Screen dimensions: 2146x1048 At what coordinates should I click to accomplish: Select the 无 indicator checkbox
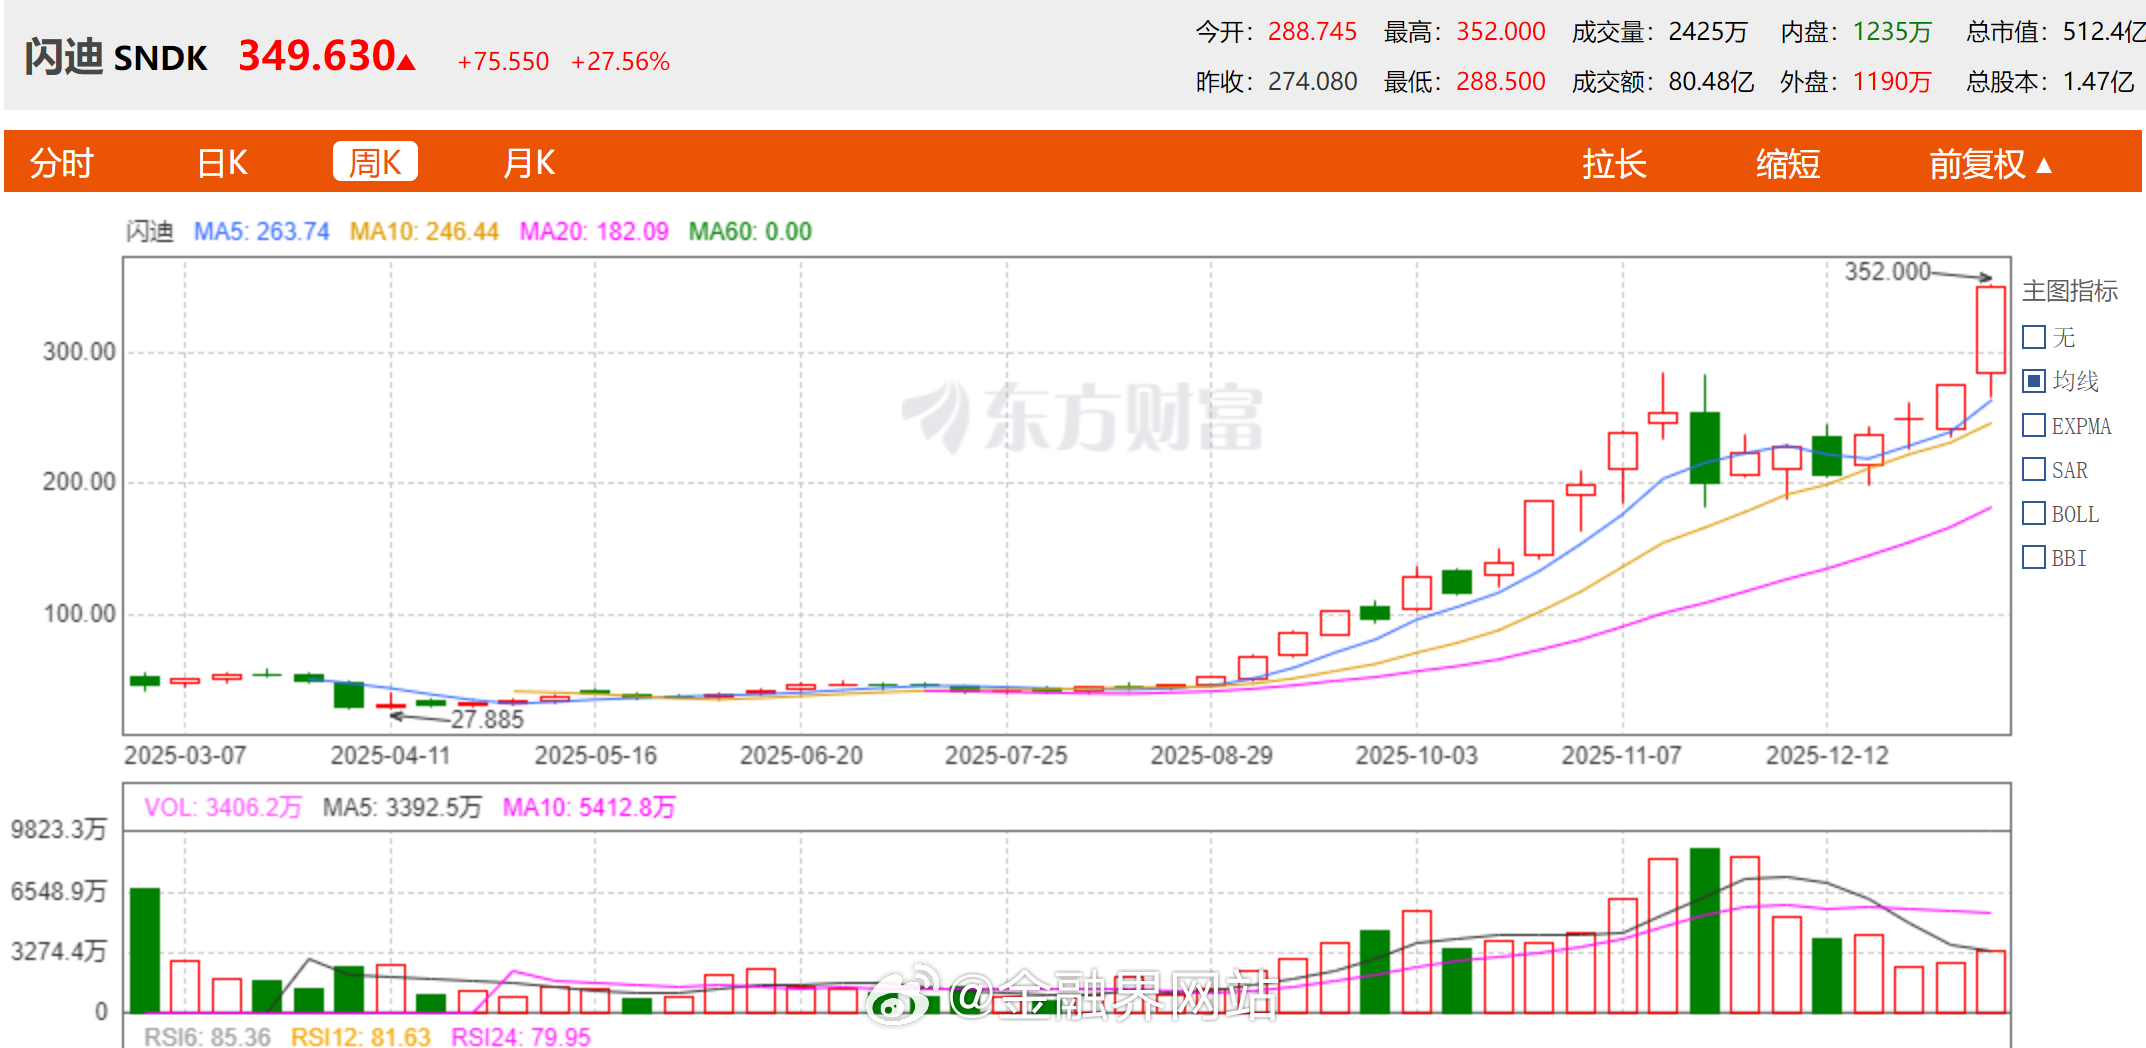2033,337
